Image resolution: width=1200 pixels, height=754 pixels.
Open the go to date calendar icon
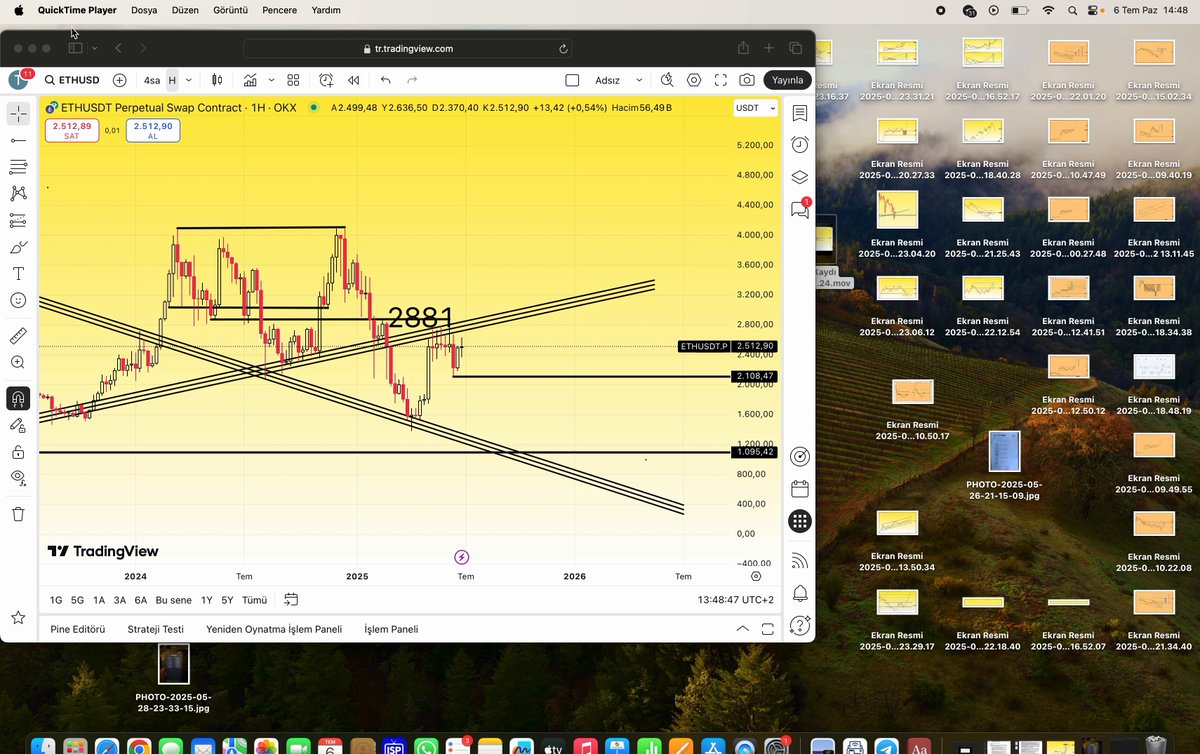coord(291,600)
